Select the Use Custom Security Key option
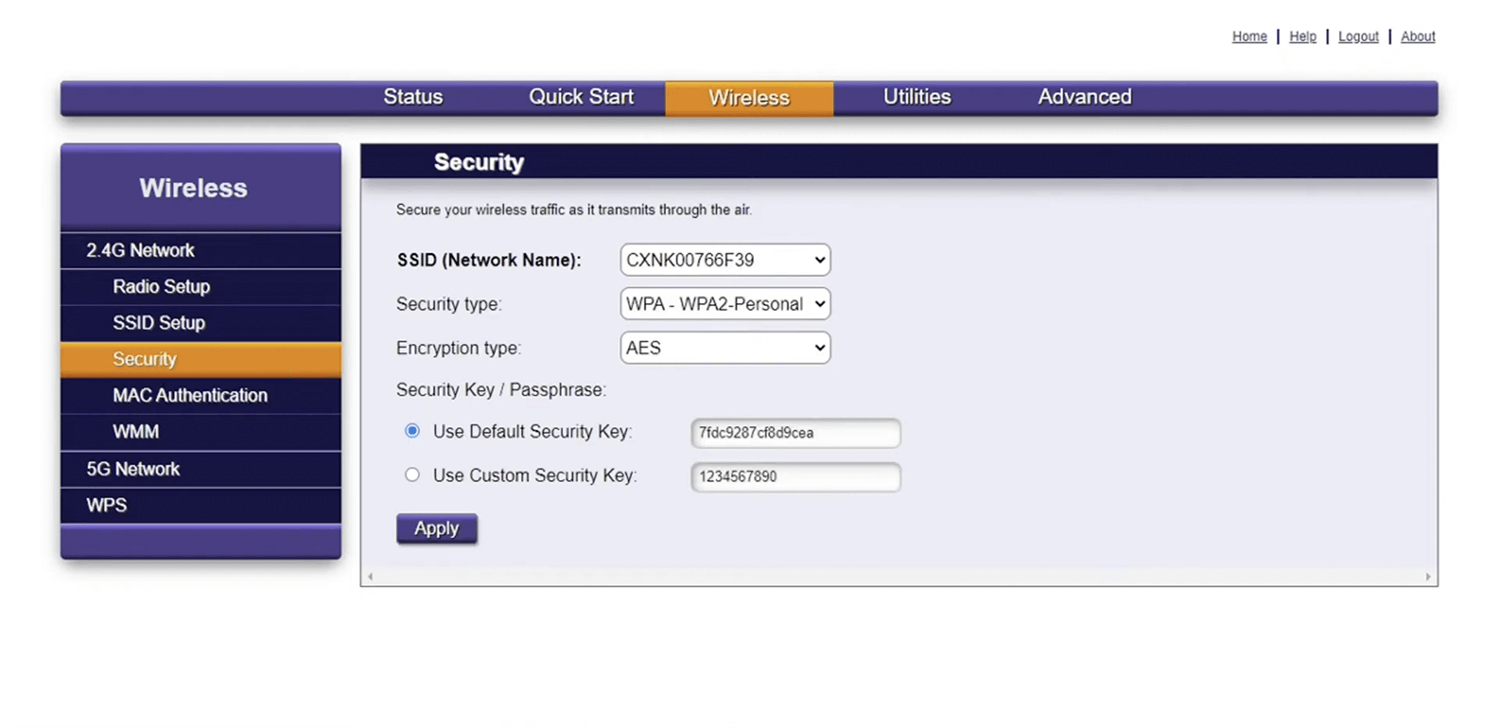Screen dimensions: 1500x728 pos(412,475)
